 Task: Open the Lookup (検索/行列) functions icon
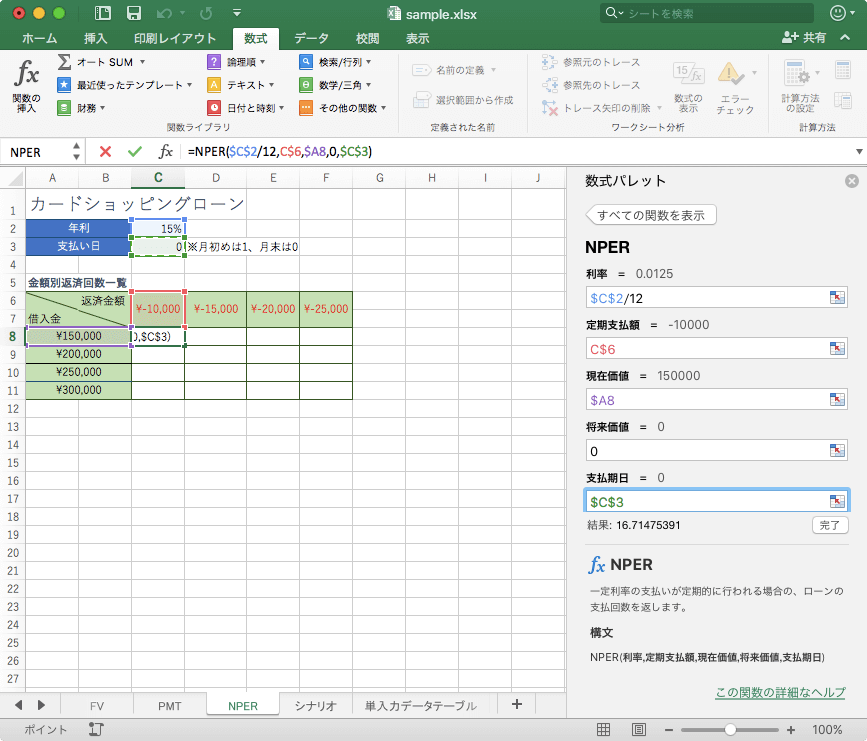point(306,62)
